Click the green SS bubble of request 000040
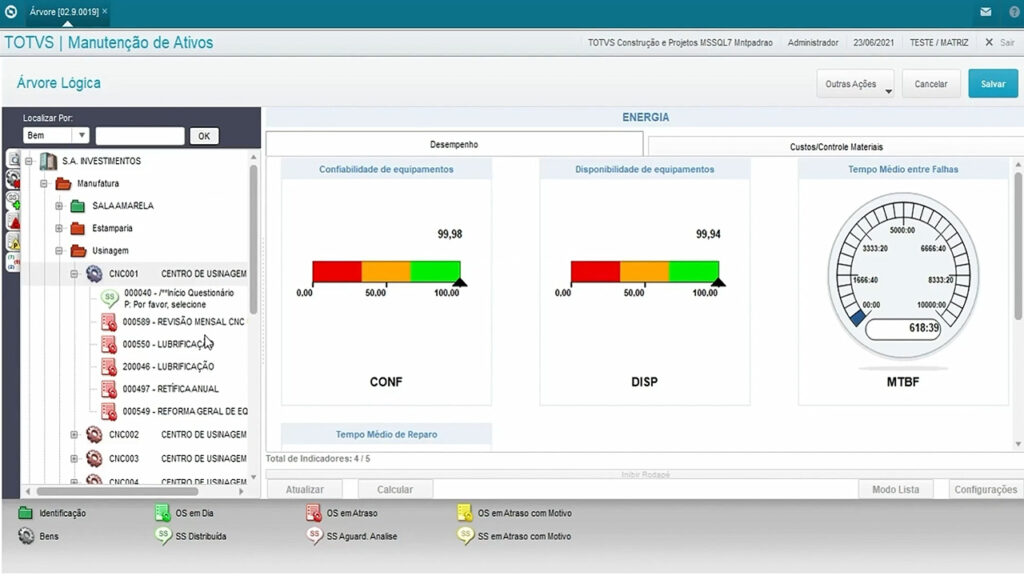 (110, 298)
